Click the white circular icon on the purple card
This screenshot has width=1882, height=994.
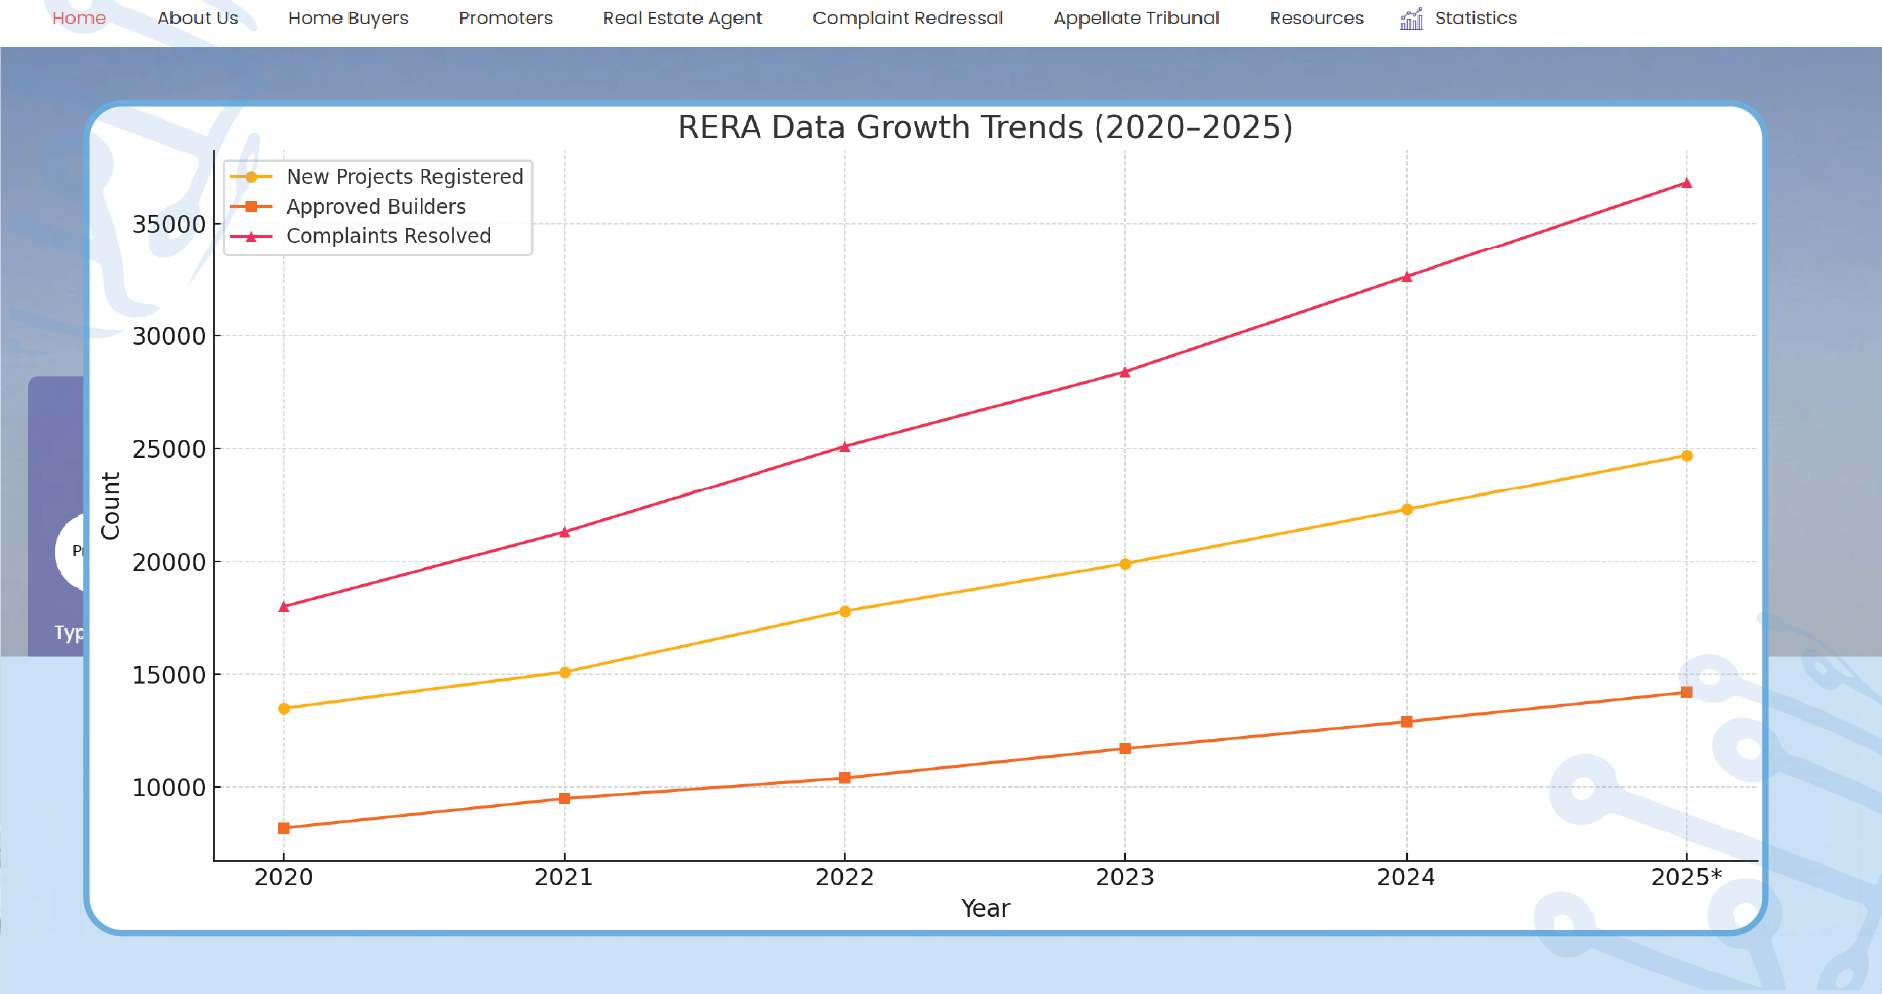click(75, 550)
